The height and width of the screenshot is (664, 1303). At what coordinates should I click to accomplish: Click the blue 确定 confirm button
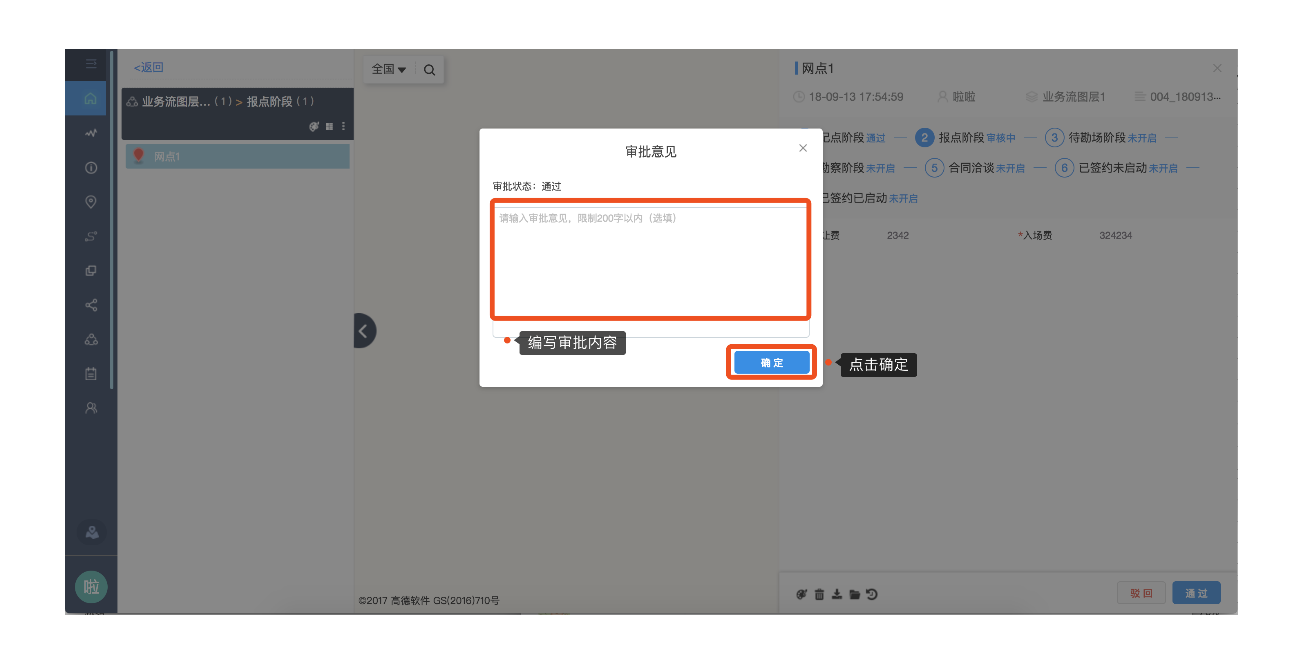[x=771, y=363]
